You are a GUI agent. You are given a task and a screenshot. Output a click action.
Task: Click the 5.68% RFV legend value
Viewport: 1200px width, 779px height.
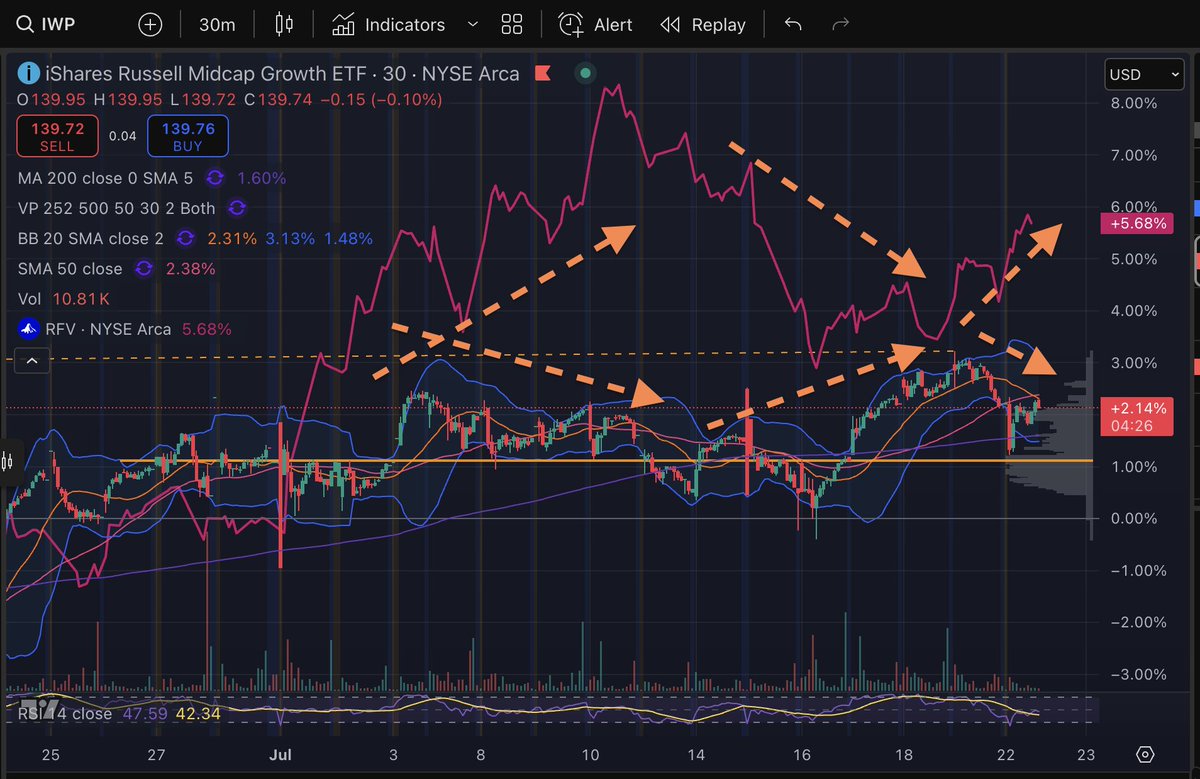[206, 328]
